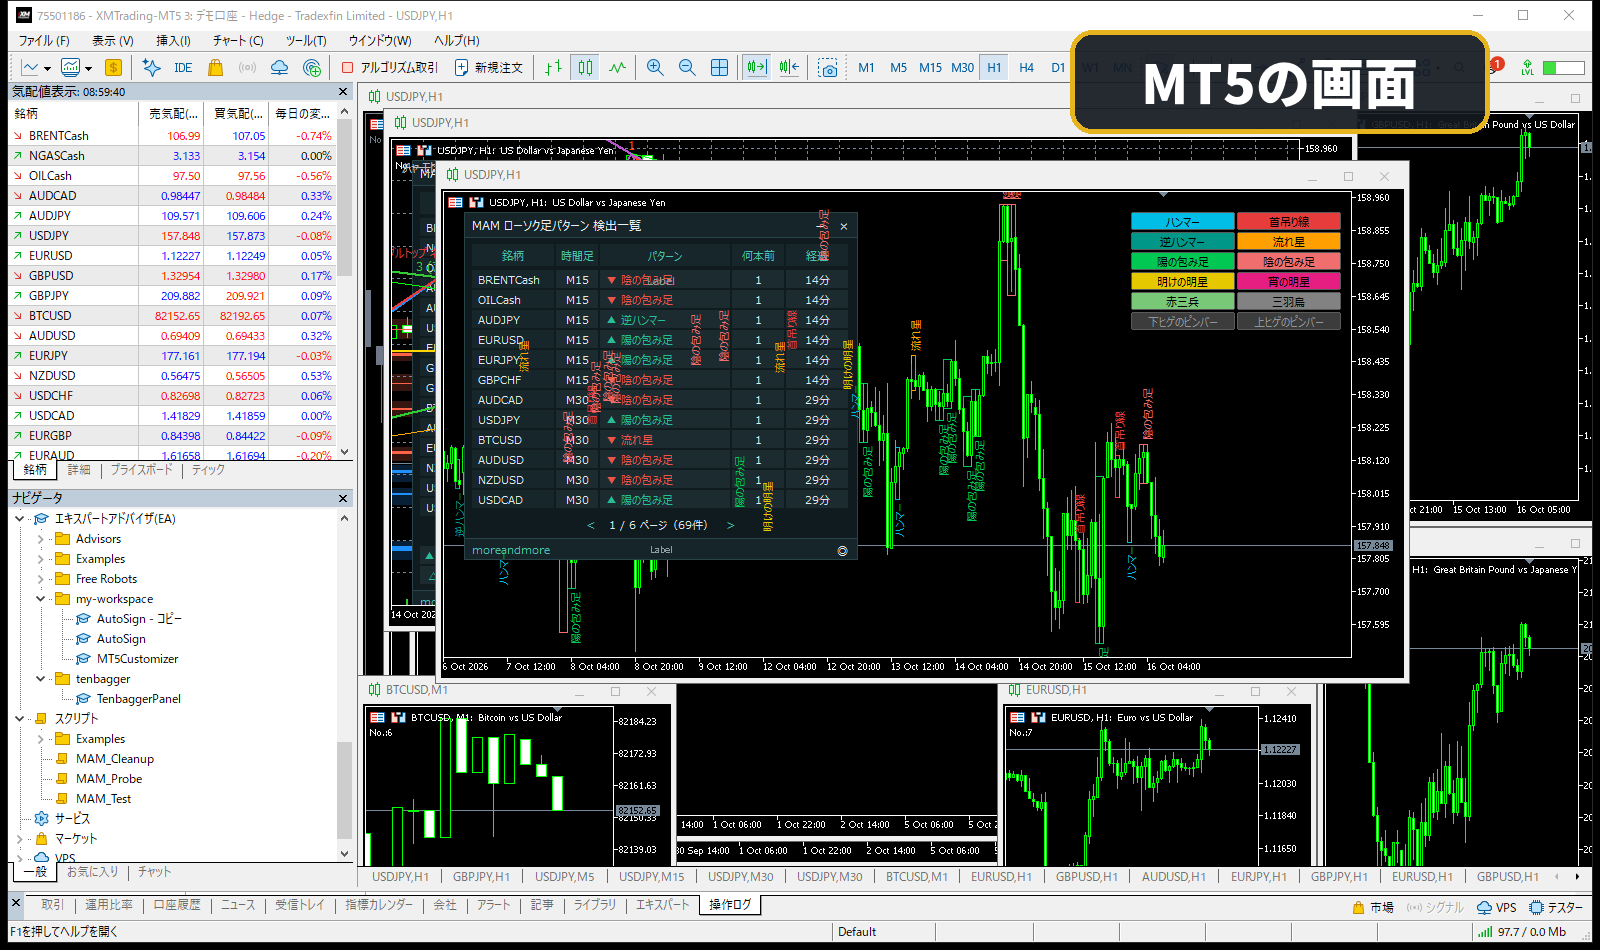Toggle the Navigator star icon in toolbar

(151, 68)
